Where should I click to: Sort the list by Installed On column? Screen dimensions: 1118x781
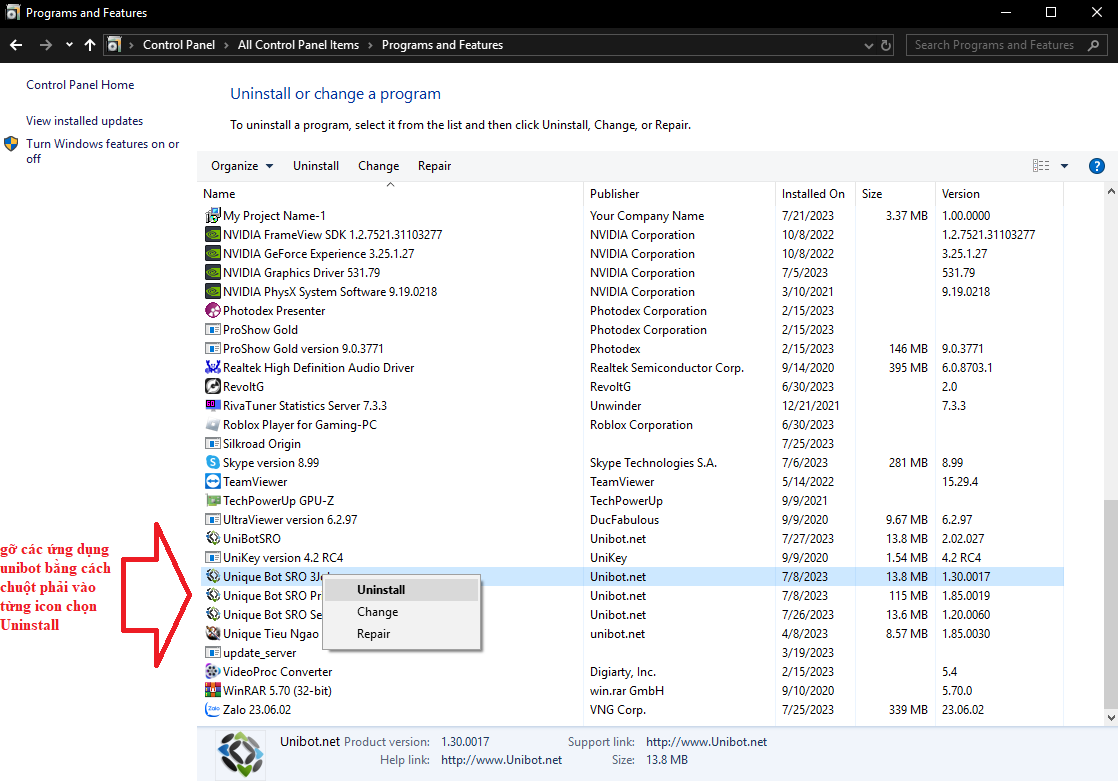coord(815,194)
